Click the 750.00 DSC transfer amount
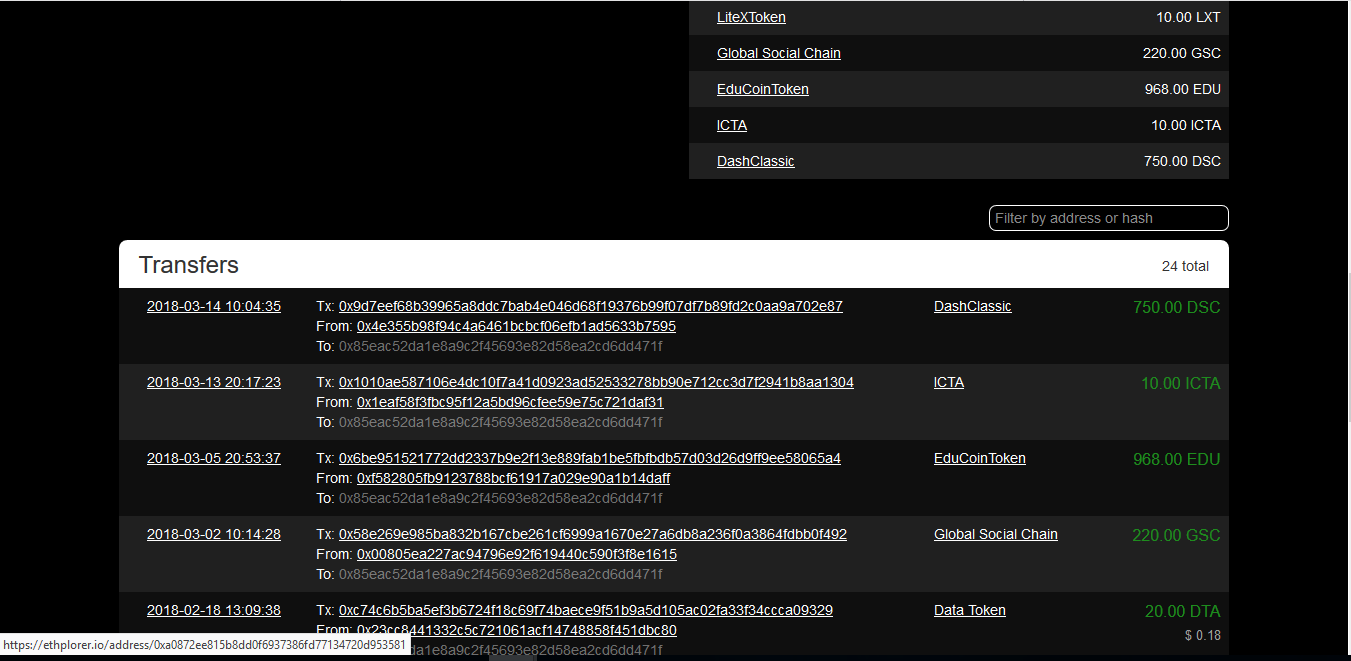This screenshot has width=1351, height=661. pos(1177,307)
